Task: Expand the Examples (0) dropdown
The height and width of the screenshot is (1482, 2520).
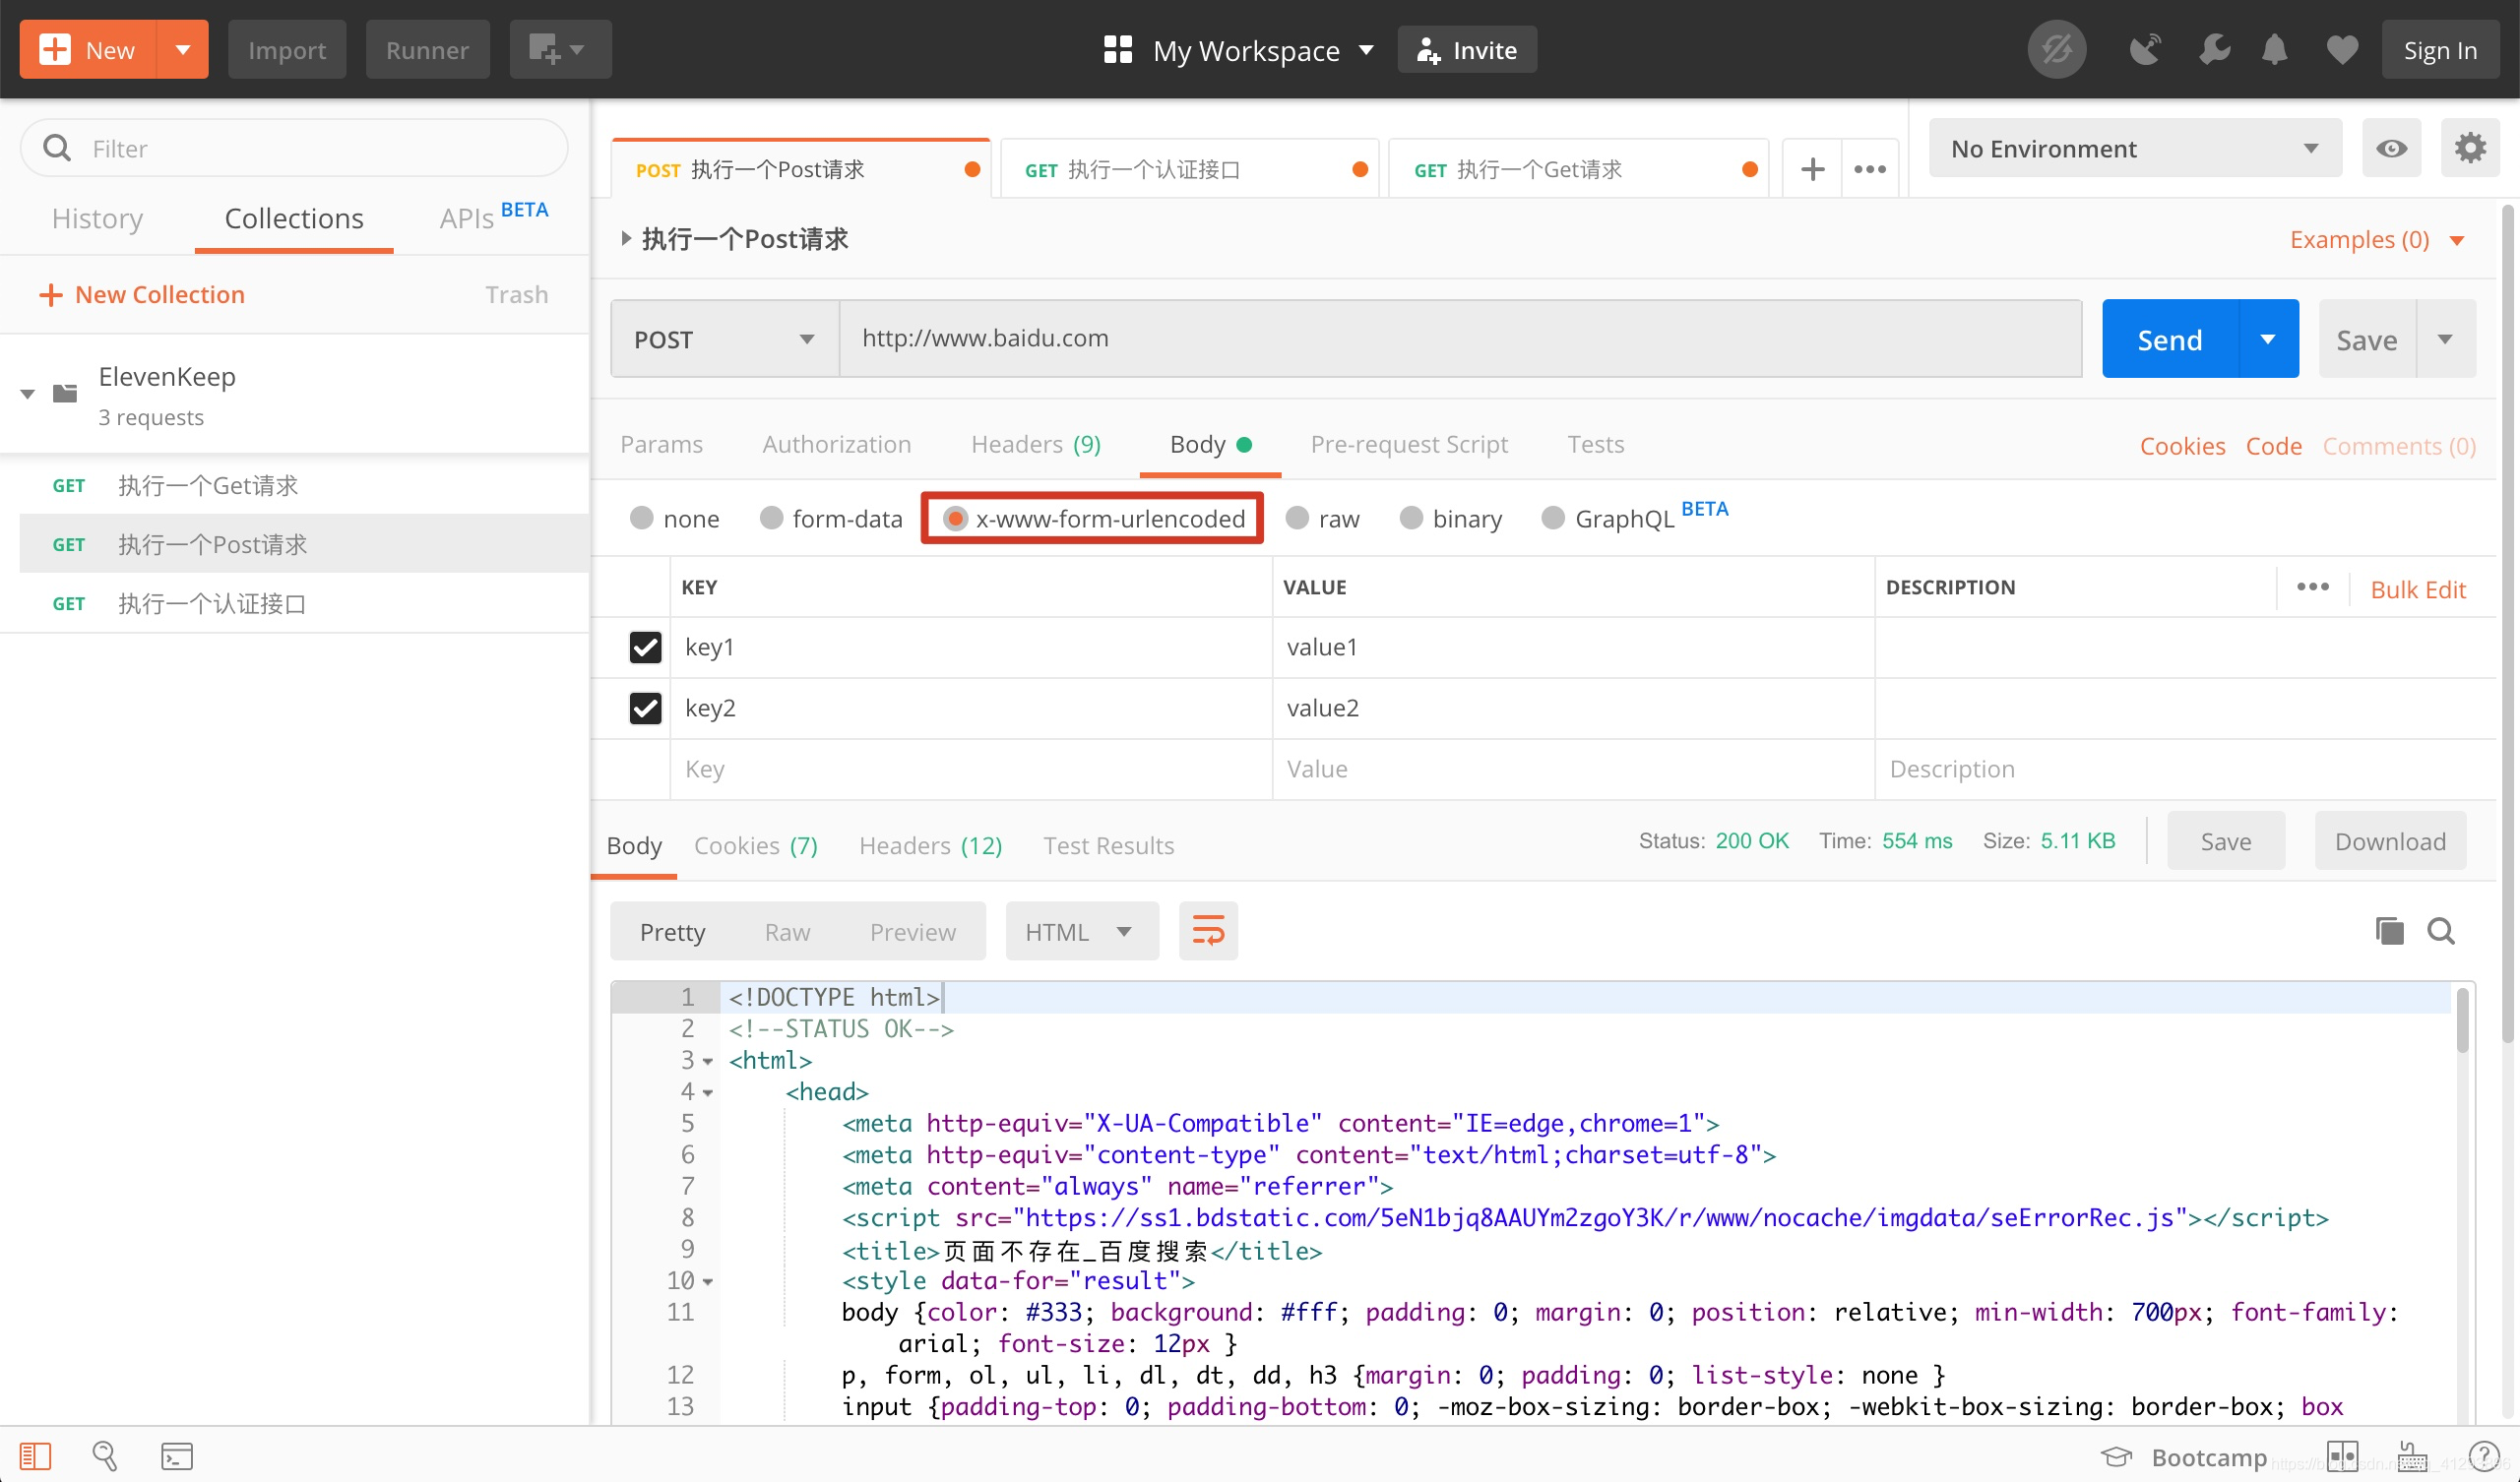Action: pos(2377,240)
